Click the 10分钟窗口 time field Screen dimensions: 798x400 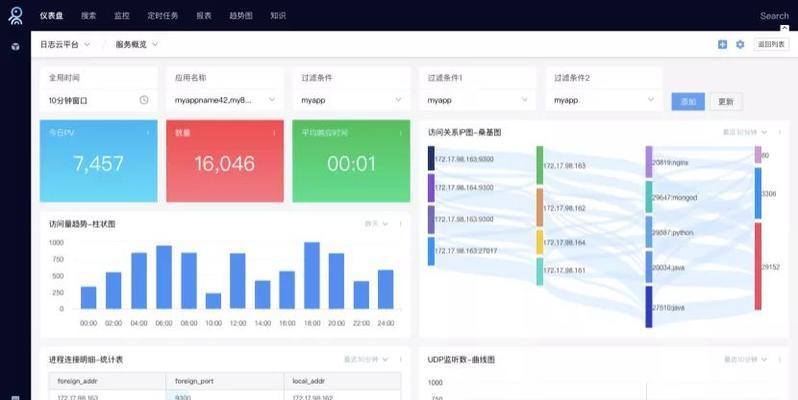[x=99, y=100]
